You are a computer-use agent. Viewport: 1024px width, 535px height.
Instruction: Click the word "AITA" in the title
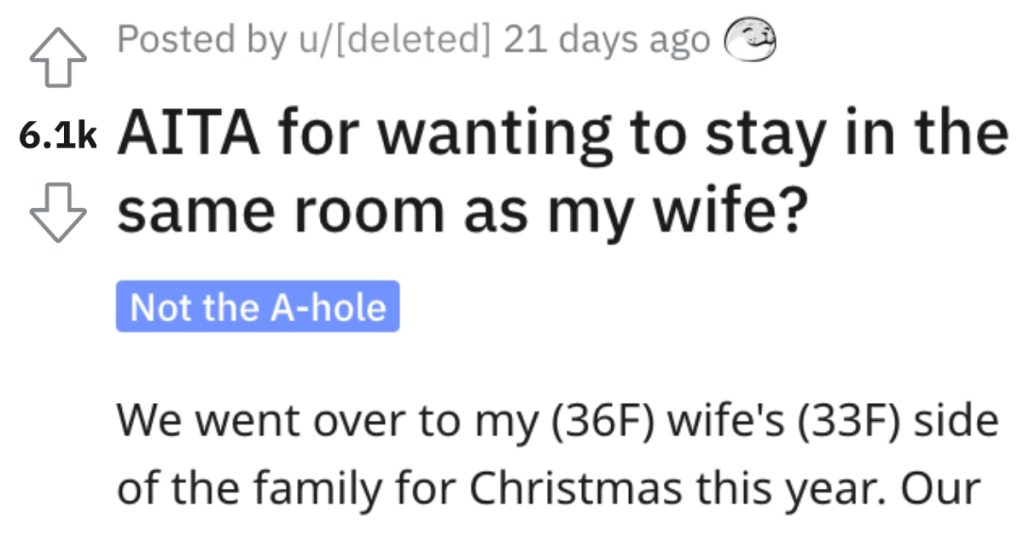click(x=188, y=135)
